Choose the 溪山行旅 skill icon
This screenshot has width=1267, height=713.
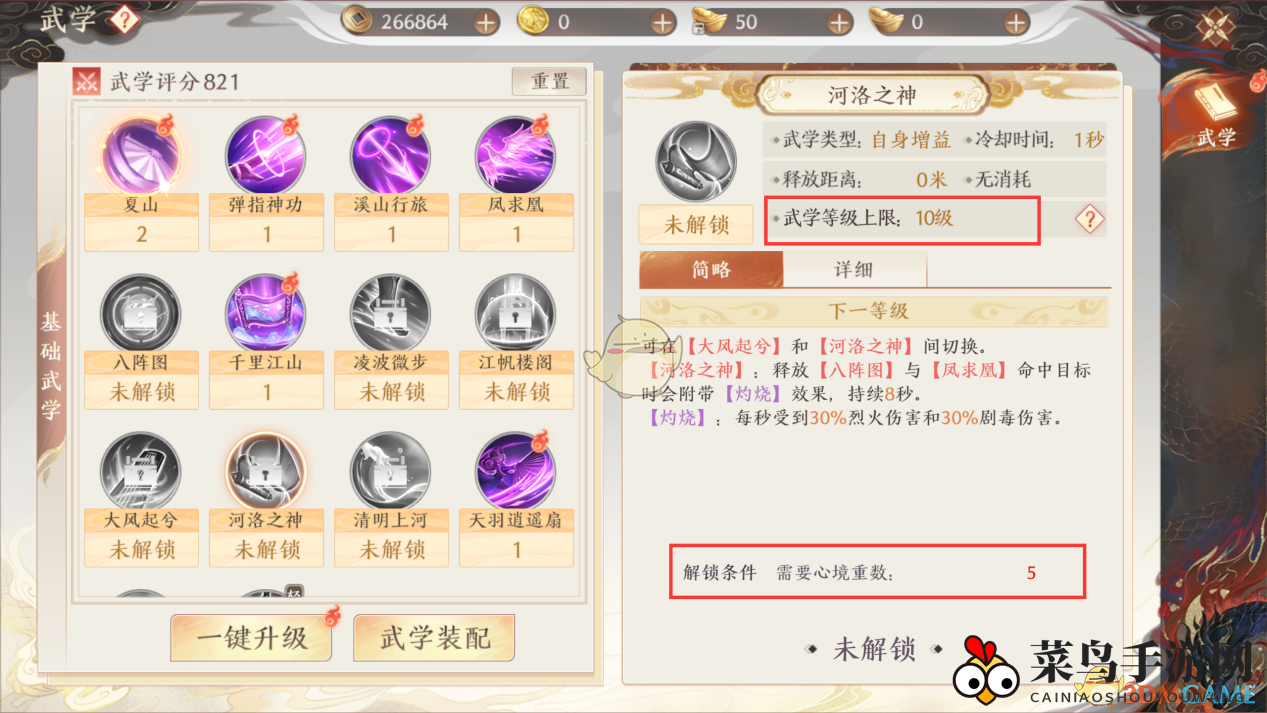pyautogui.click(x=391, y=155)
